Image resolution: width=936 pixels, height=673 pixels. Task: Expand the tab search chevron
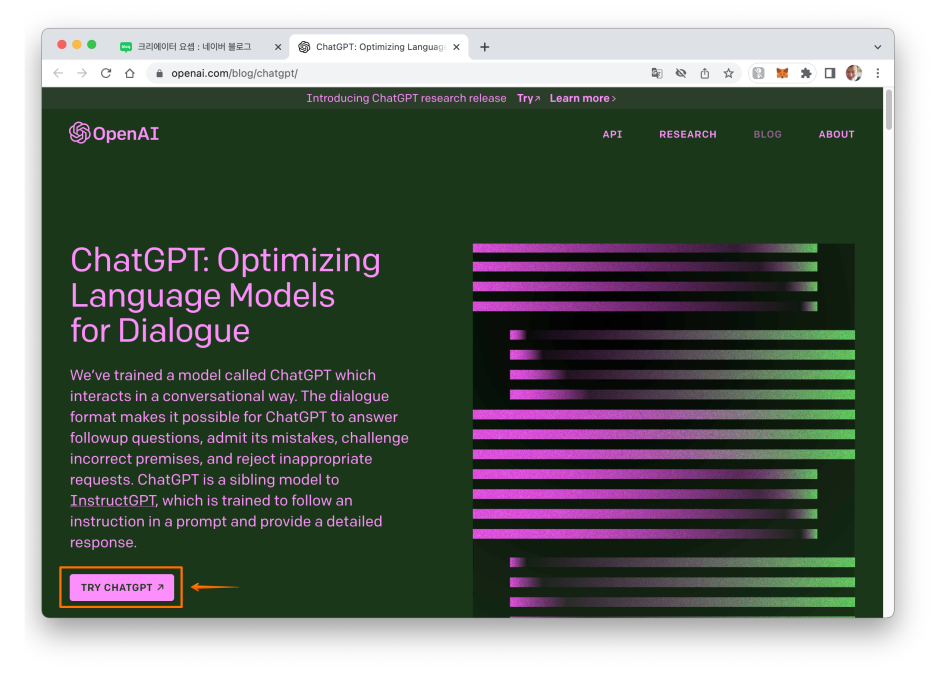click(x=878, y=47)
